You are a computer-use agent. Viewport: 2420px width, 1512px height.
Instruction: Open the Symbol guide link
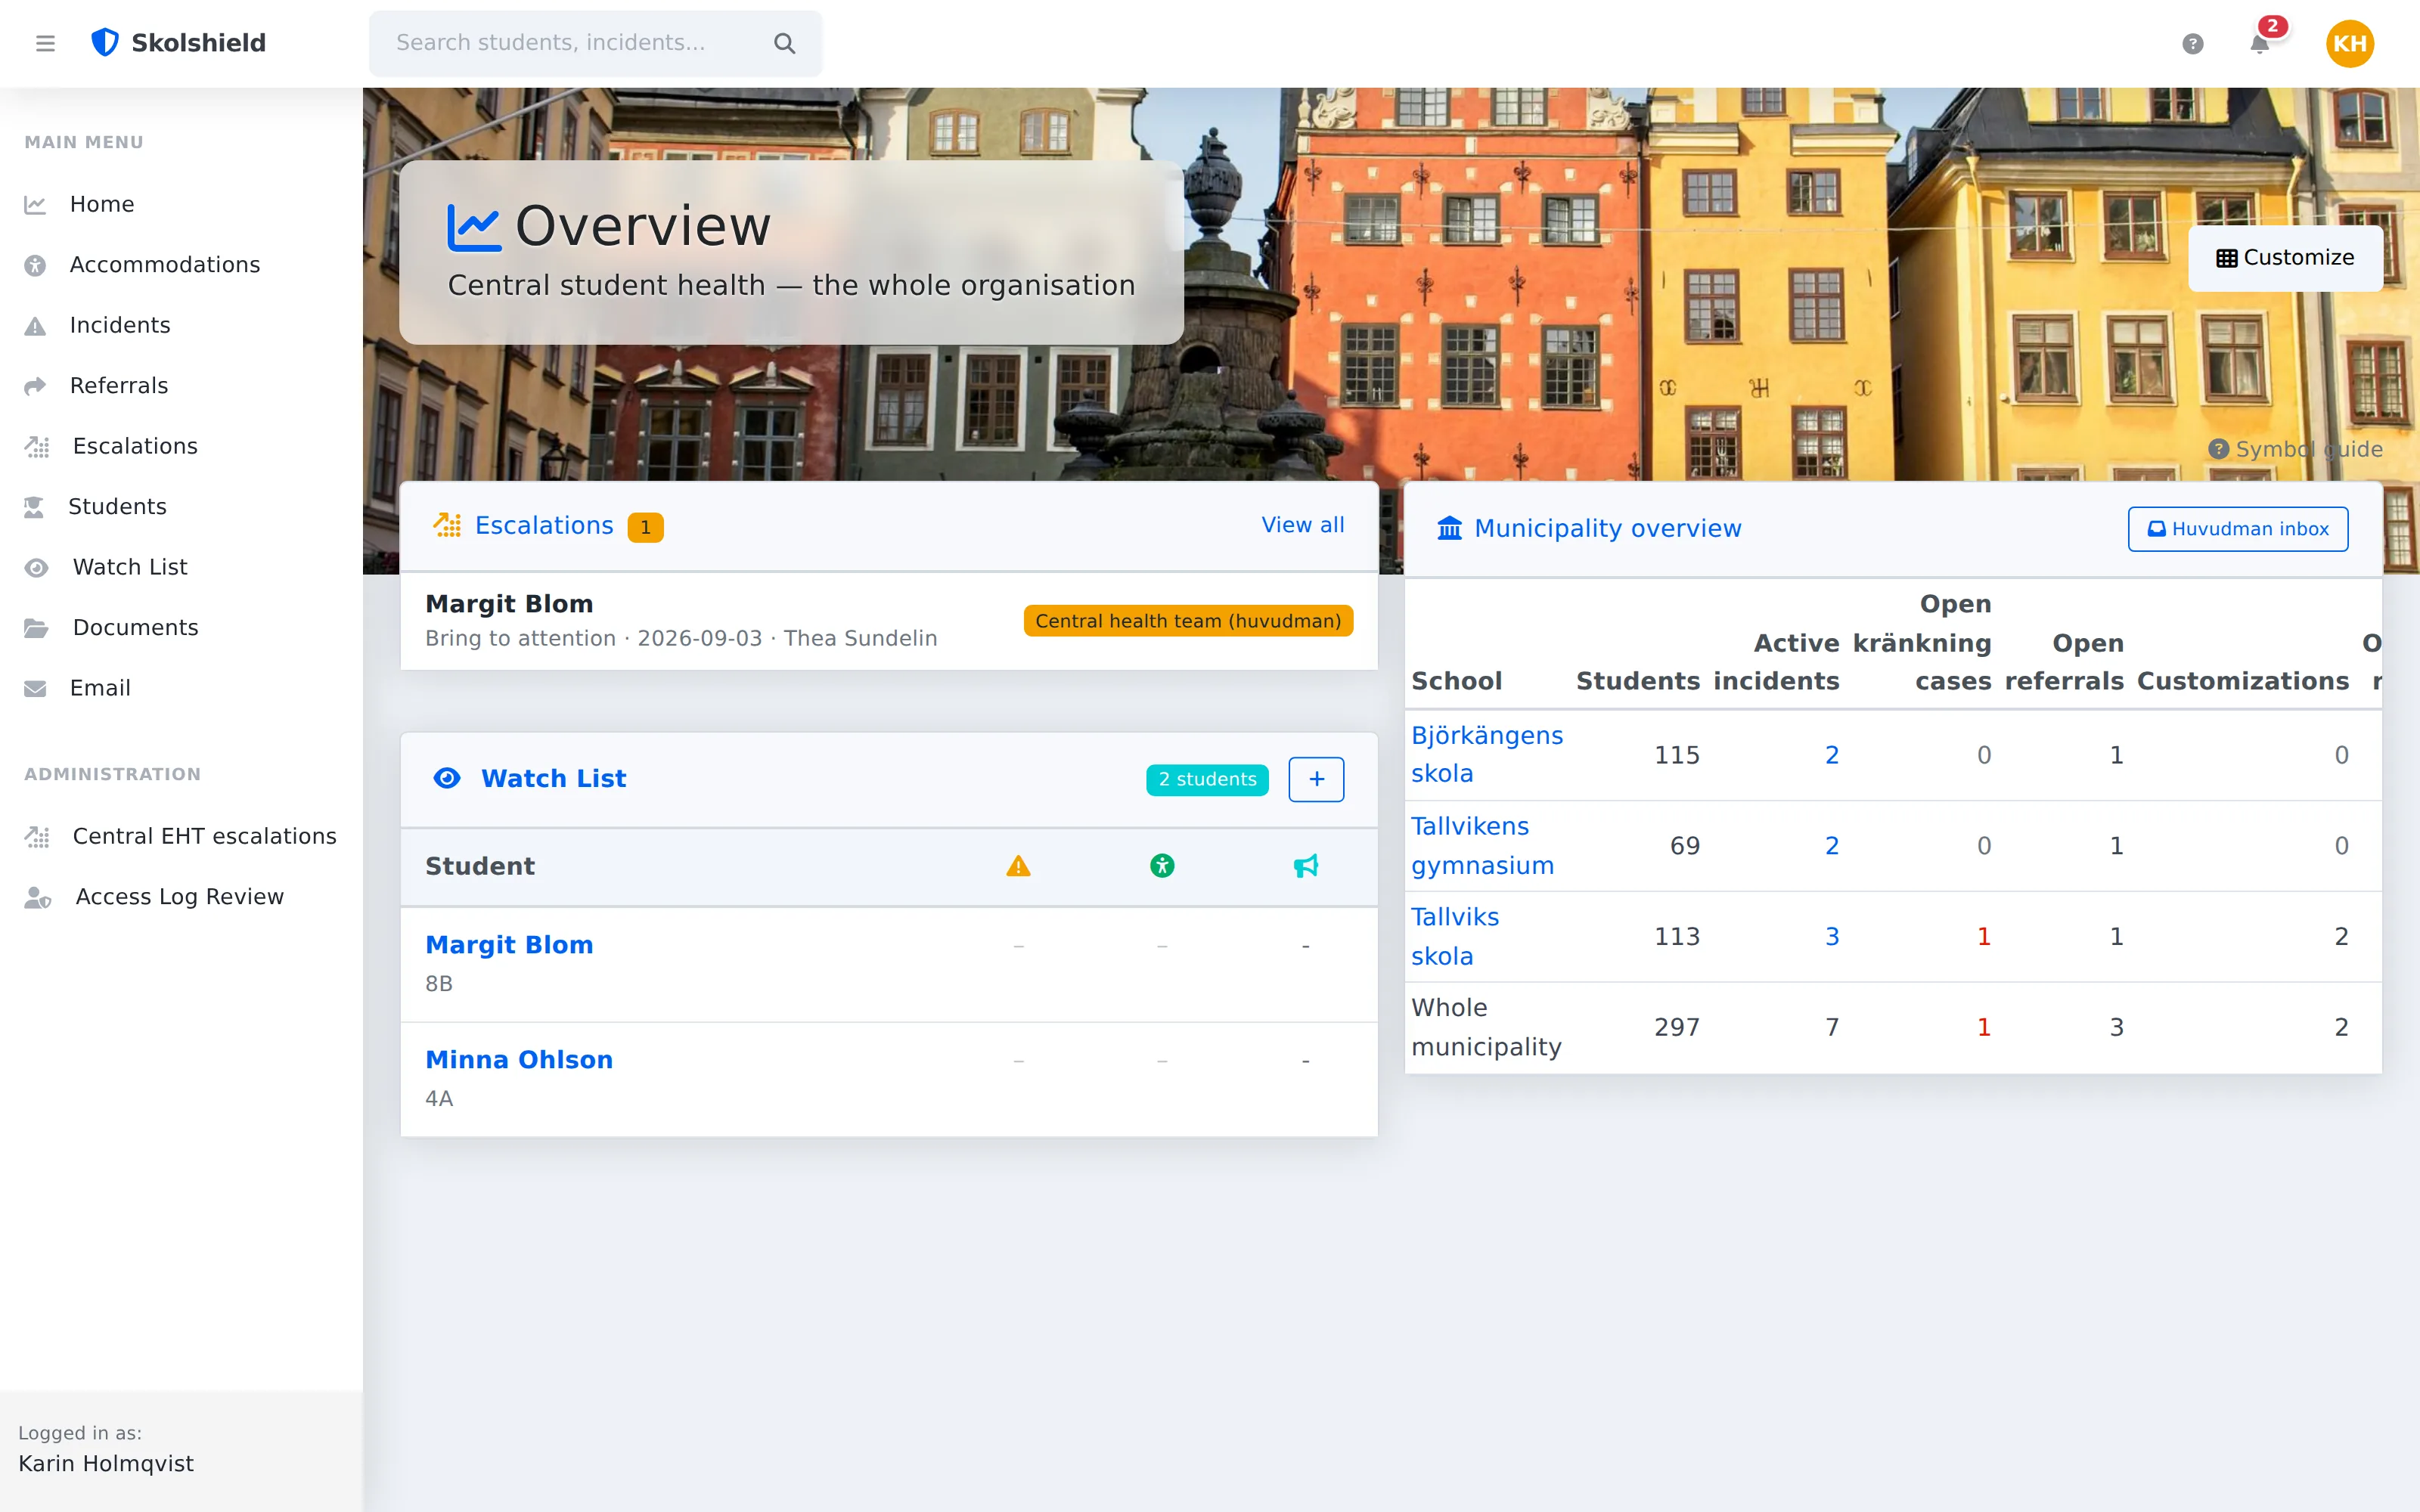tap(2295, 449)
